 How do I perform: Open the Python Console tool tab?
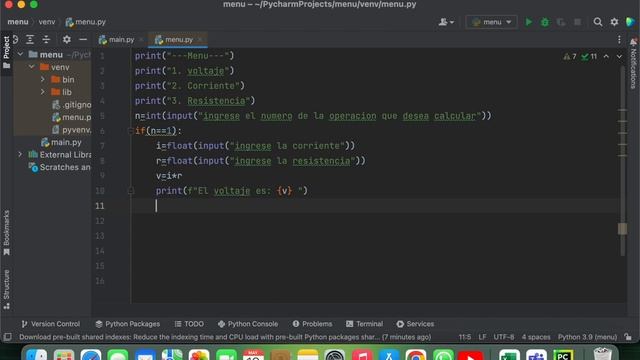coord(248,324)
